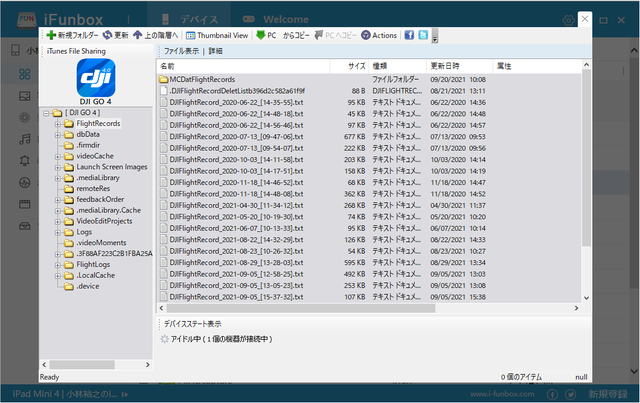640x403 pixels.
Task: Click the file list vertical scrollbar down arrow
Action: click(587, 298)
